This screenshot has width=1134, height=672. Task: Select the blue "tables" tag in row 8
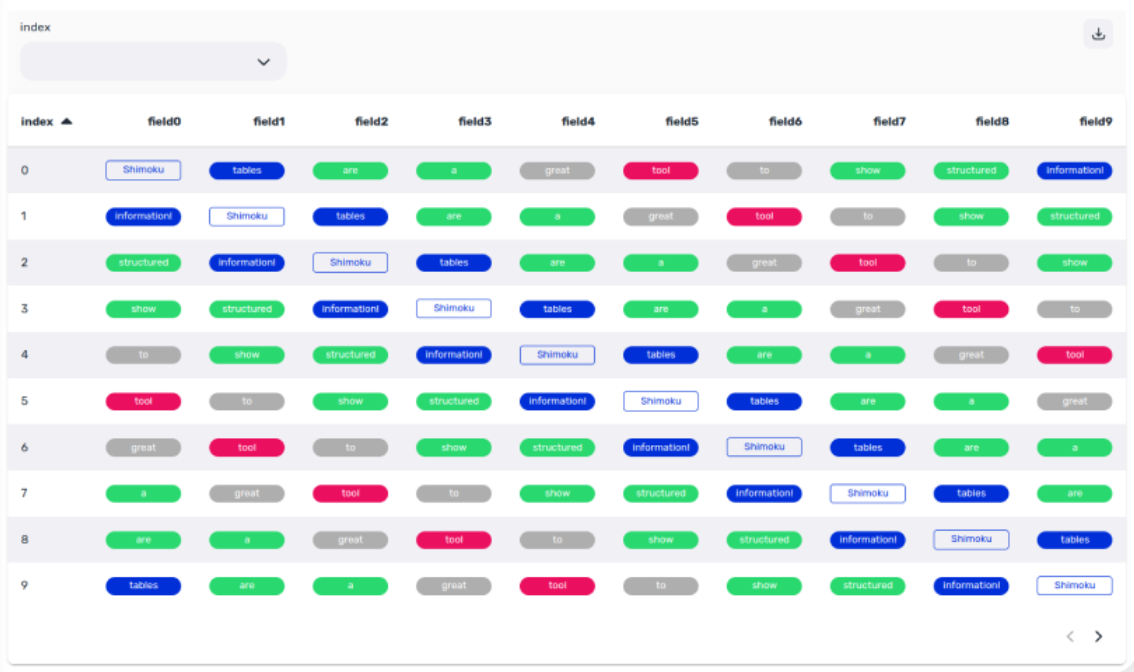[x=1075, y=540]
